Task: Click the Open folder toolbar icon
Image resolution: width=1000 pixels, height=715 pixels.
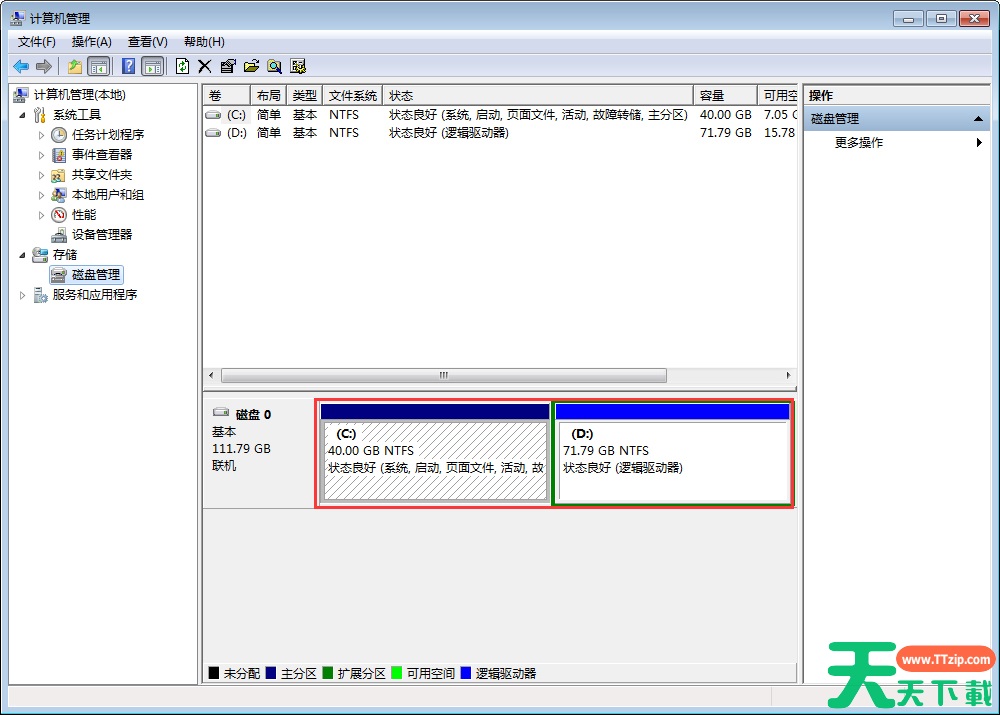Action: 251,66
